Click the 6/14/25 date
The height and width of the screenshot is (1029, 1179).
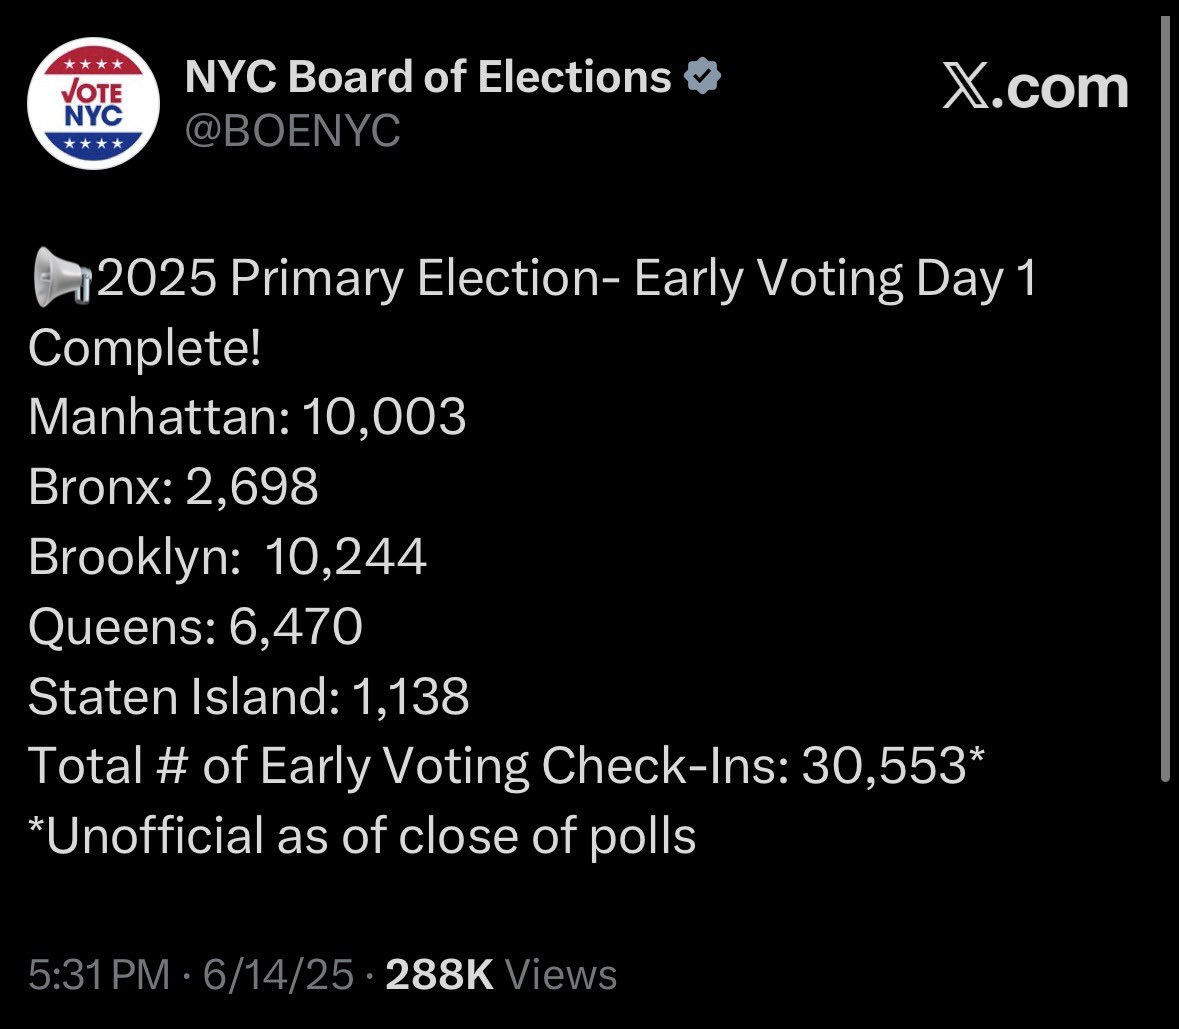tap(278, 975)
